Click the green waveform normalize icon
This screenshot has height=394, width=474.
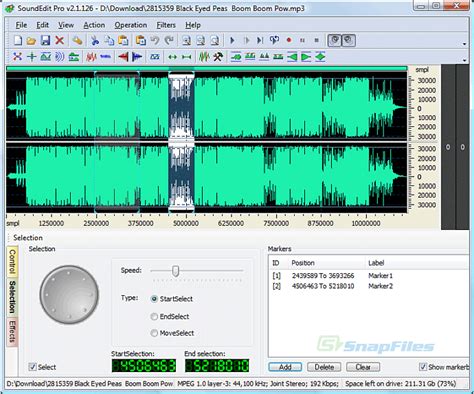click(x=204, y=57)
